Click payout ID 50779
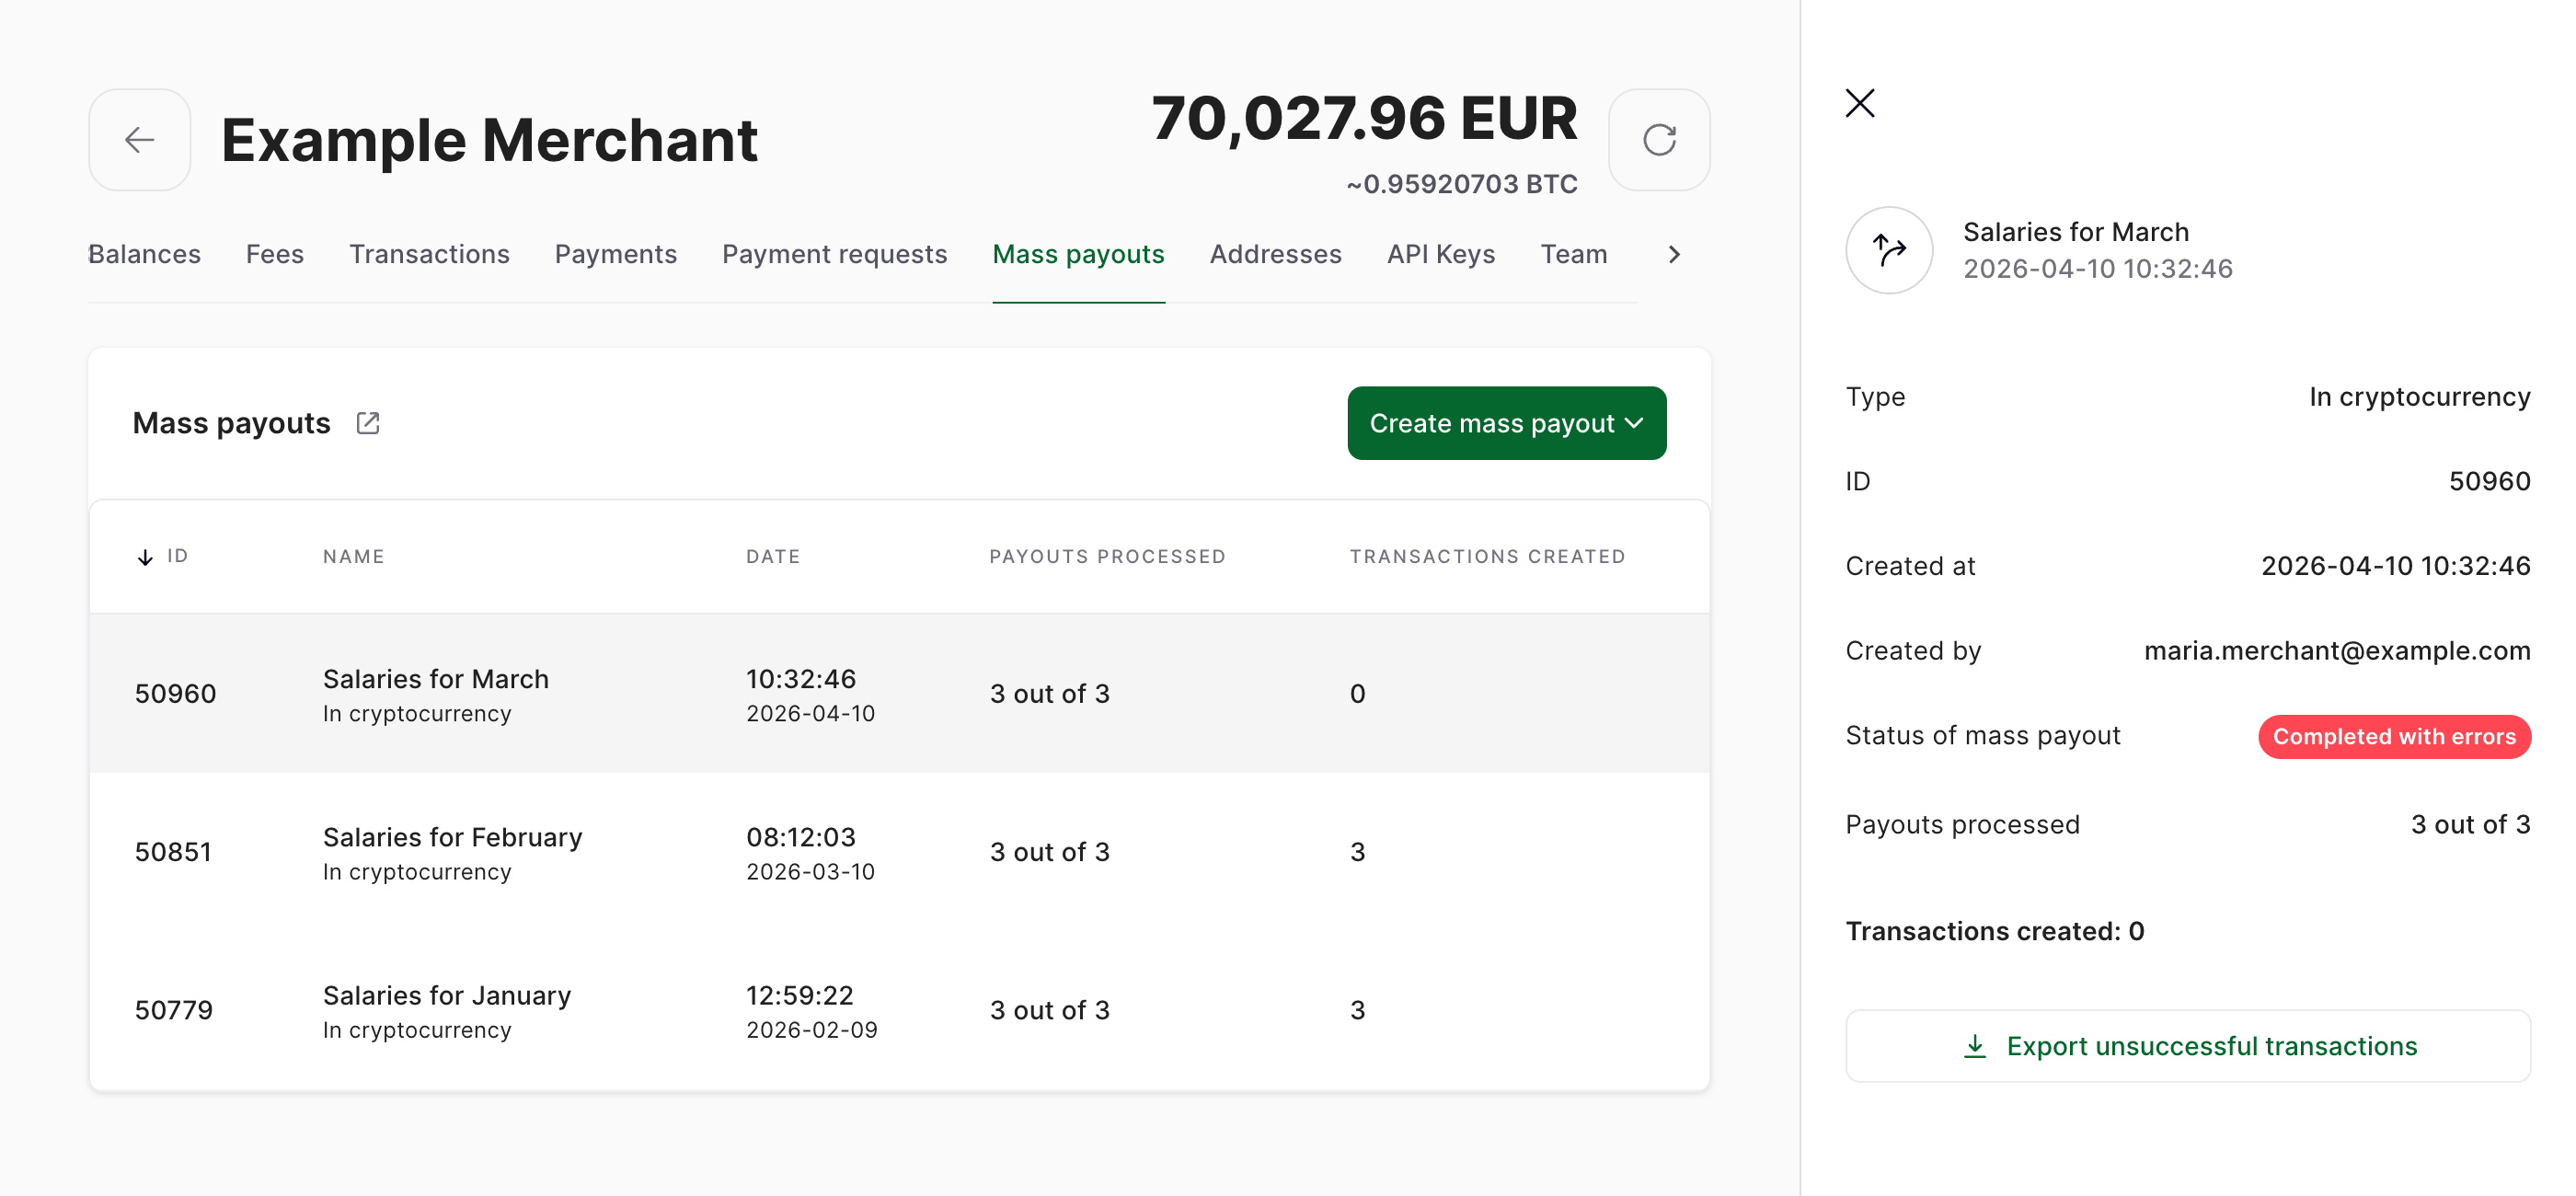The height and width of the screenshot is (1196, 2576). coord(174,1010)
